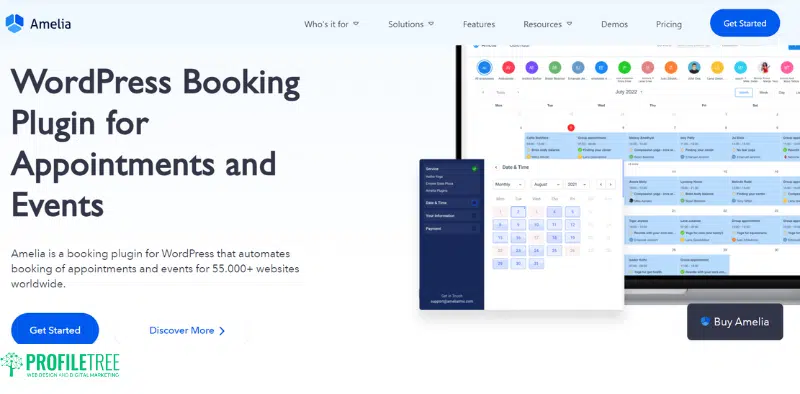The image size is (800, 394).
Task: Click the Today button in calendar
Action: 501,92
